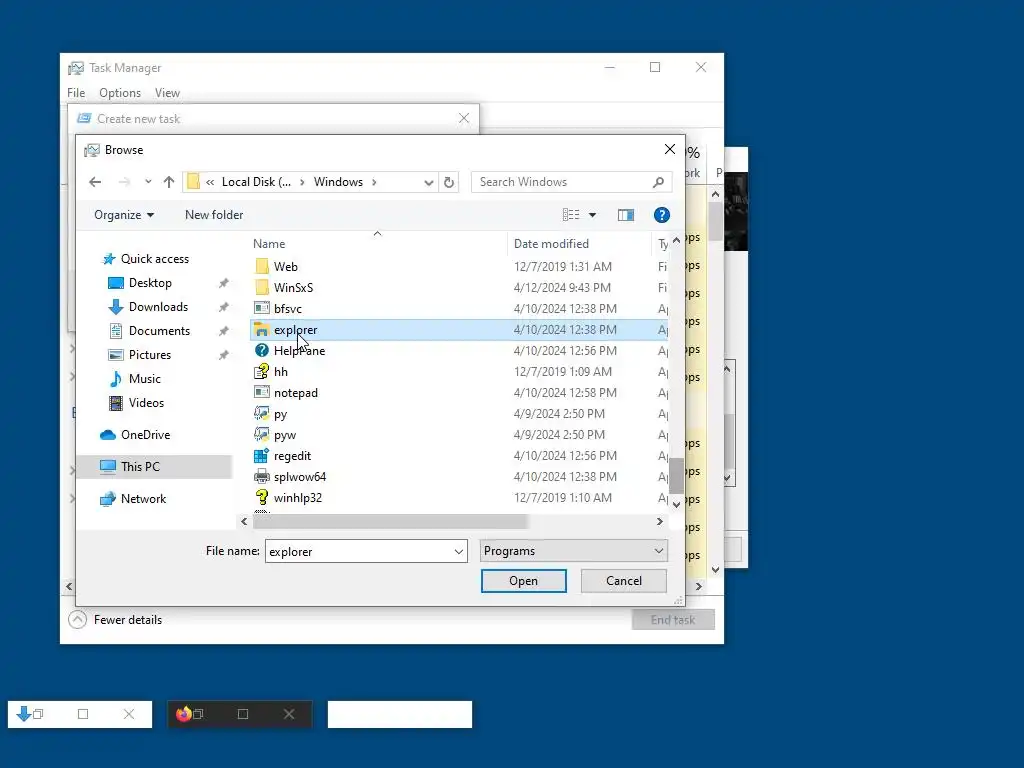Sort by Date modified column header
The image size is (1024, 768).
[551, 244]
